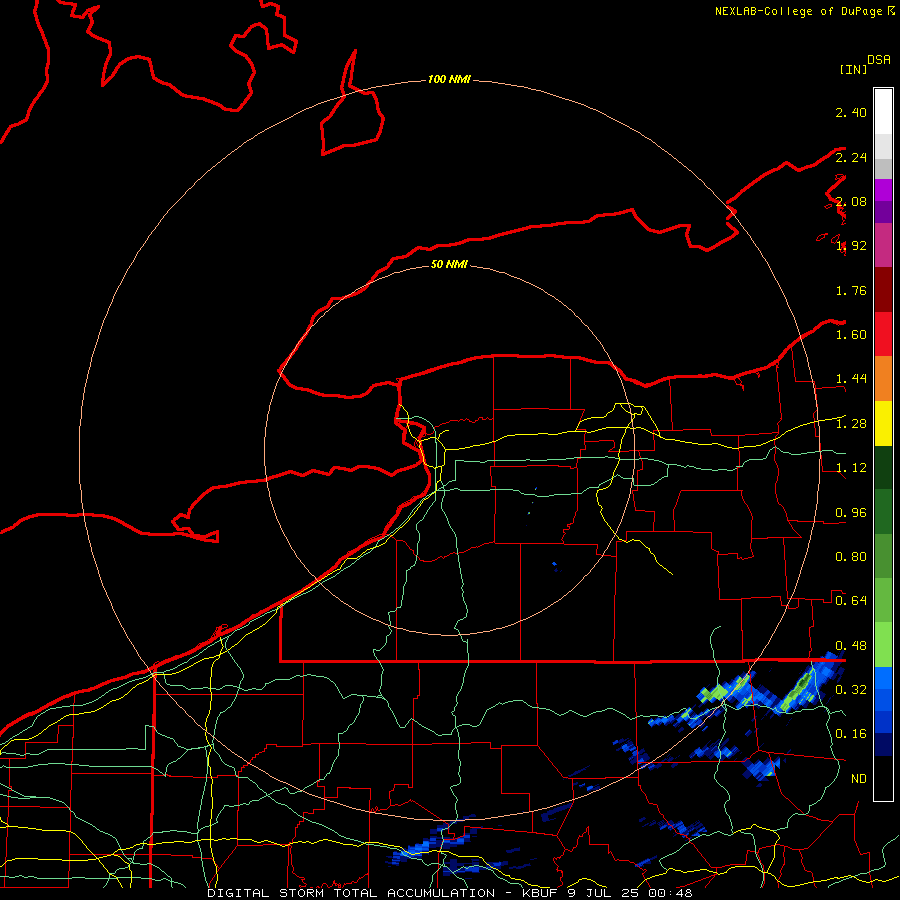Click the 2.40 legend value

[x=851, y=112]
